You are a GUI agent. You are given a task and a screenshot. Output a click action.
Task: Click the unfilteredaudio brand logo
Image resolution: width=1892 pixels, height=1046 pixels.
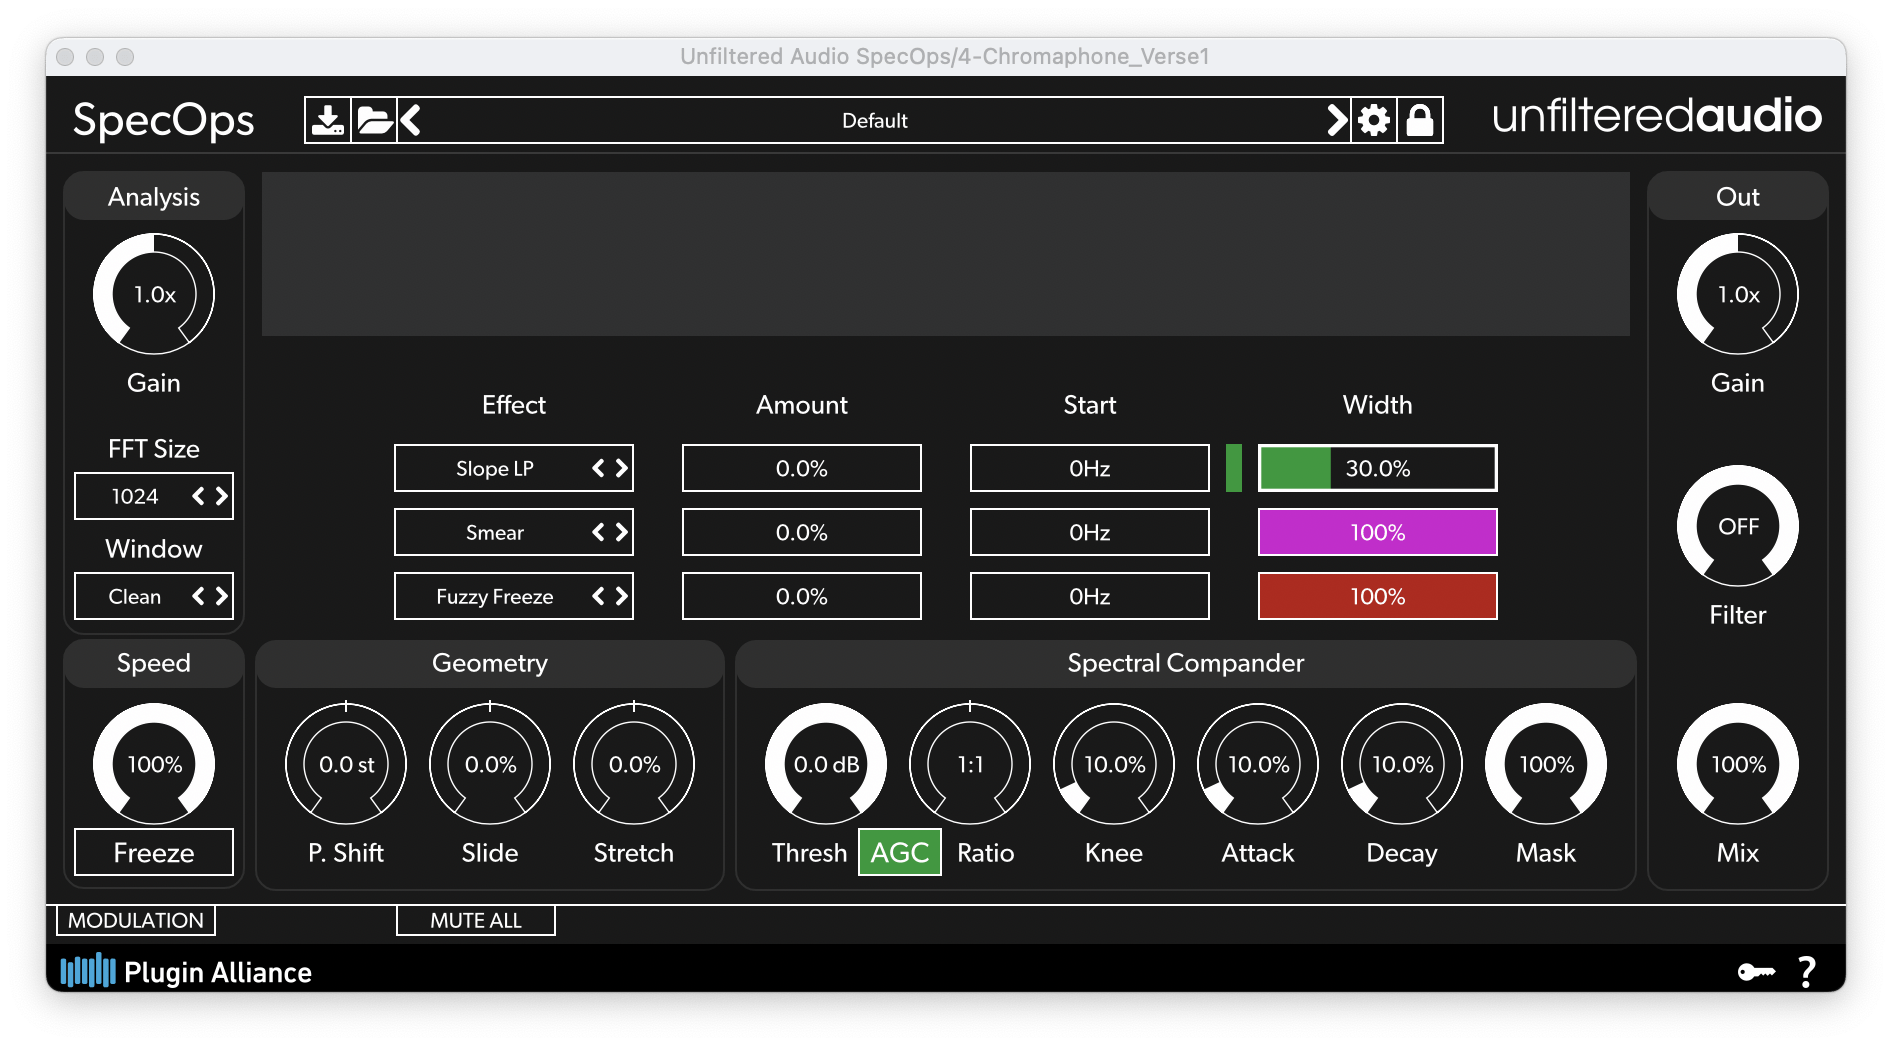(1657, 116)
